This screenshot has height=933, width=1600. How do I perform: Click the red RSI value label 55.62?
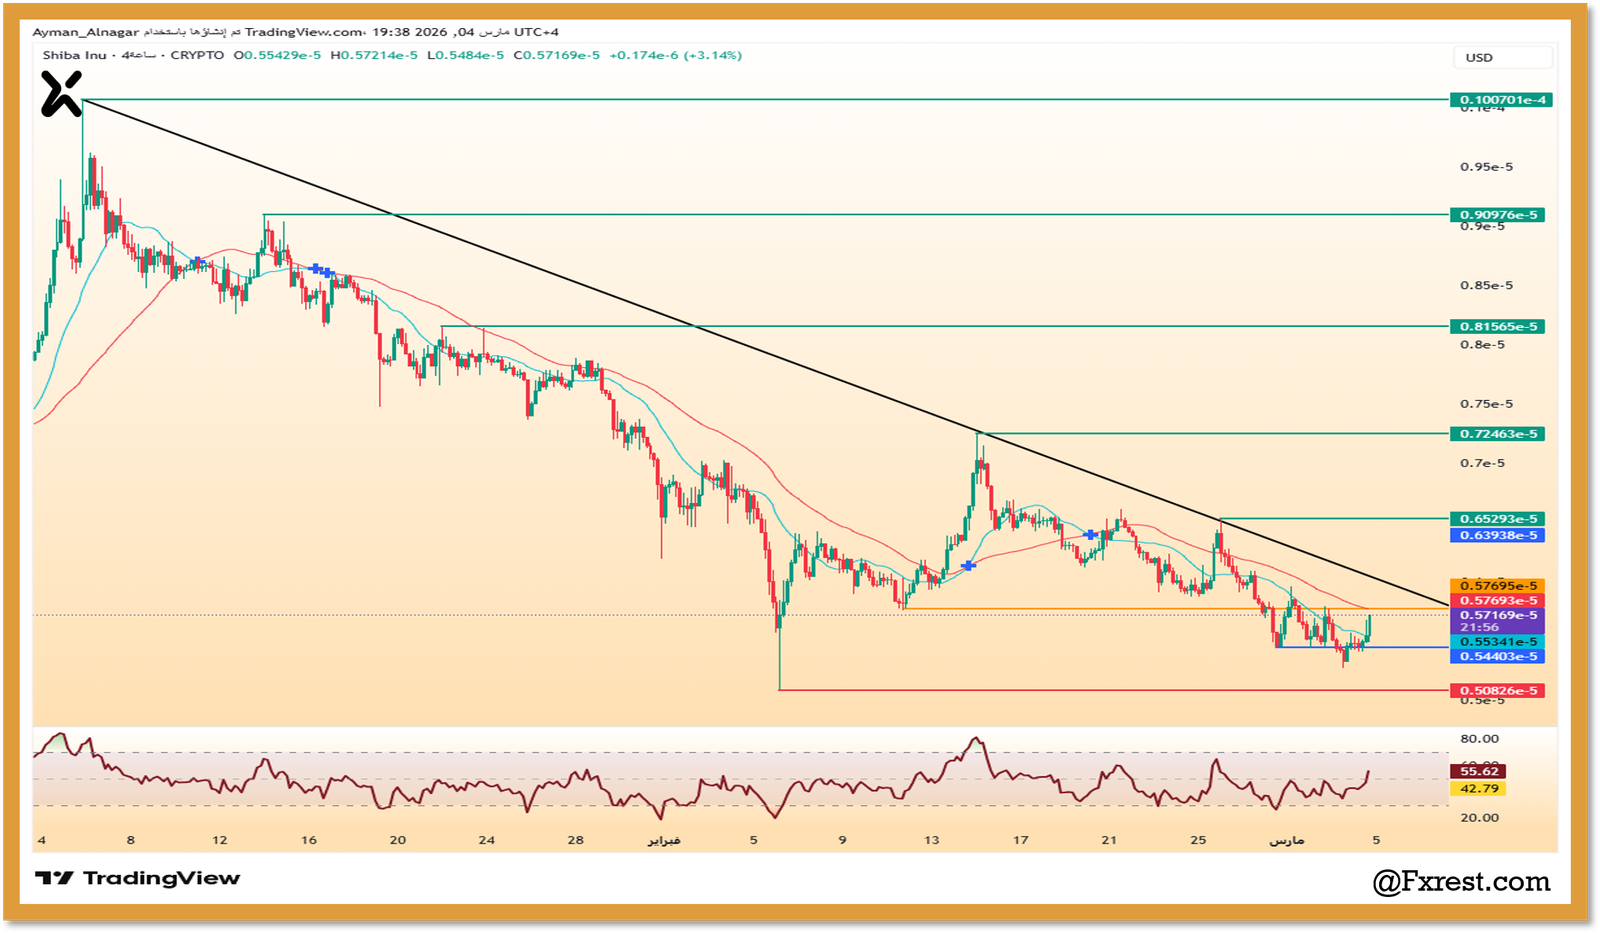(1478, 771)
